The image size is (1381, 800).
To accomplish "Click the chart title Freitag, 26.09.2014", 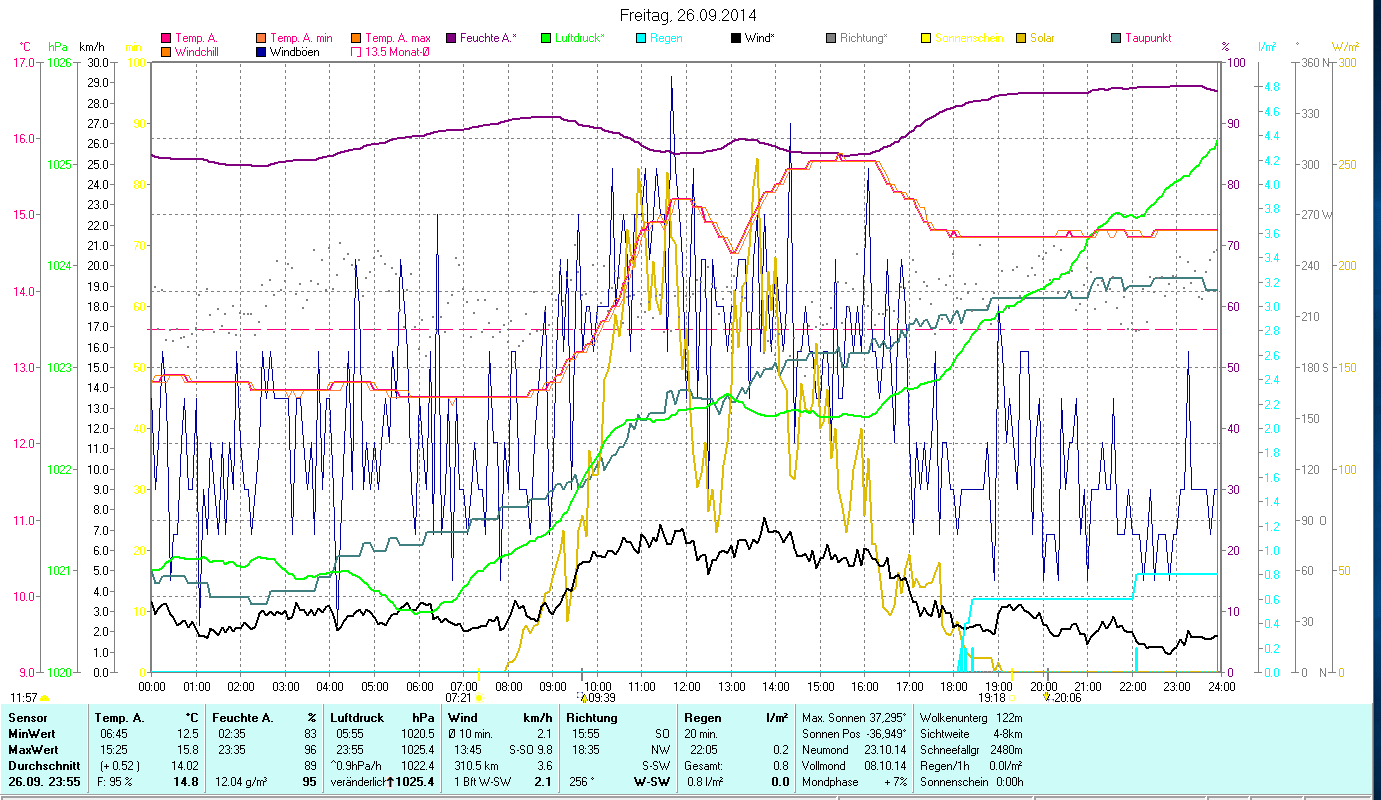I will click(x=687, y=15).
